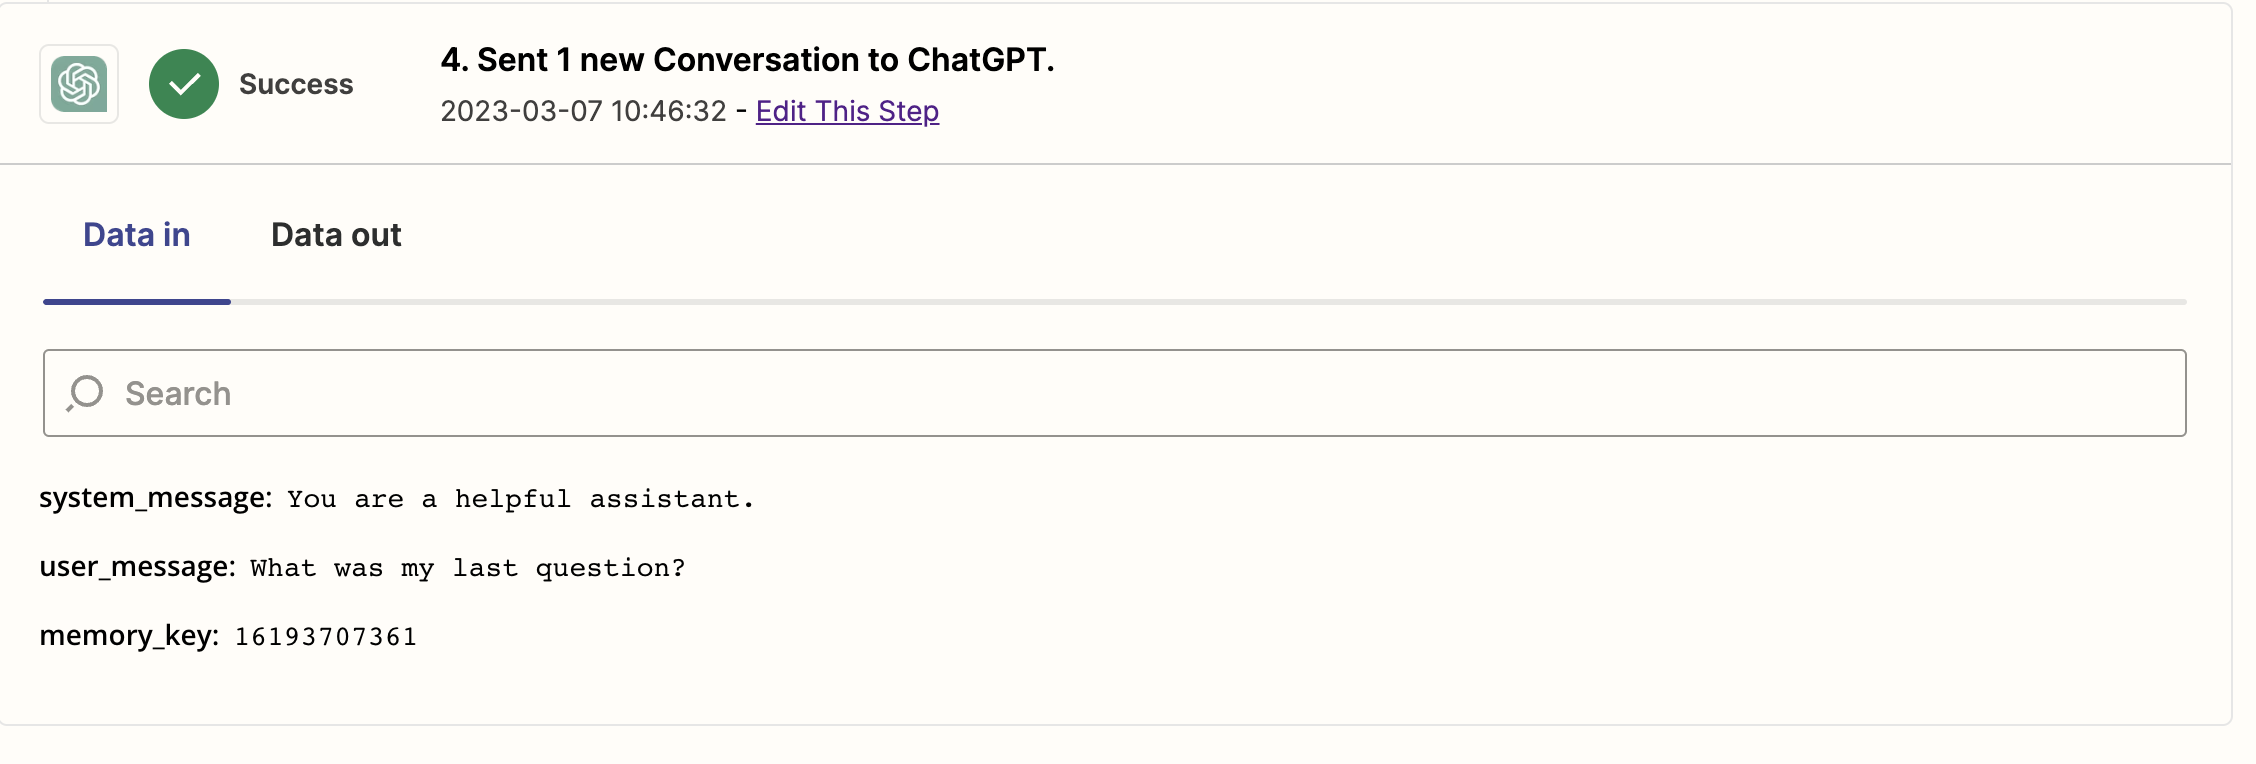
Task: Click the green Success checkmark icon
Action: coord(184,84)
